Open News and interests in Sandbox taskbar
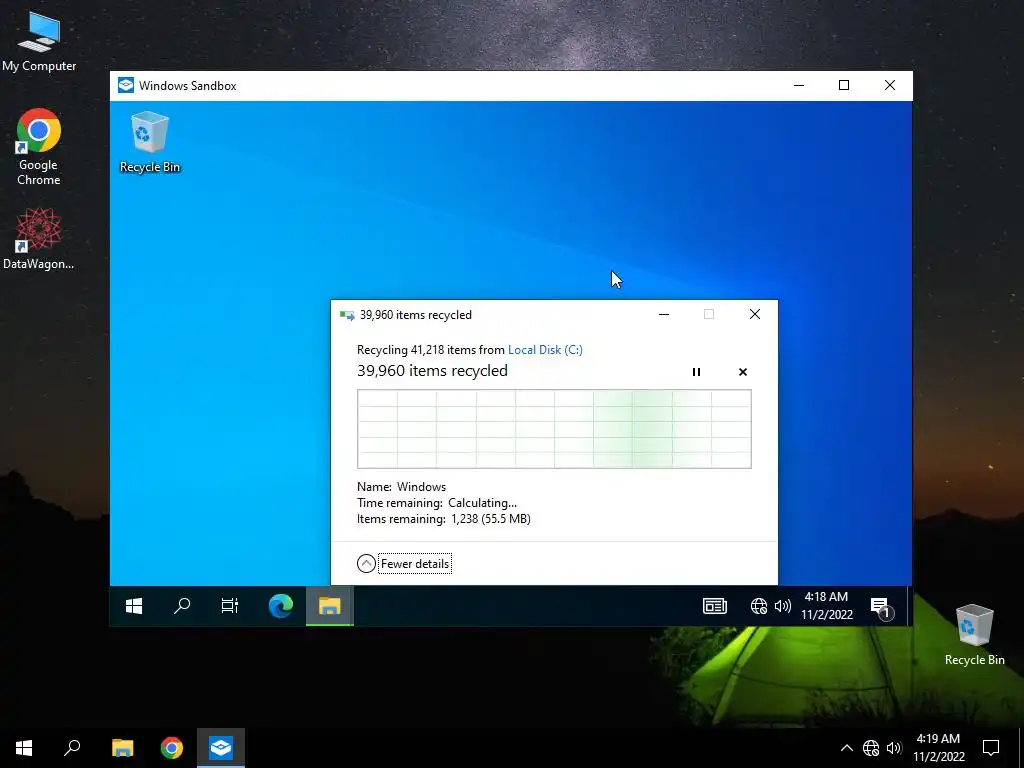This screenshot has height=768, width=1024. coord(714,606)
